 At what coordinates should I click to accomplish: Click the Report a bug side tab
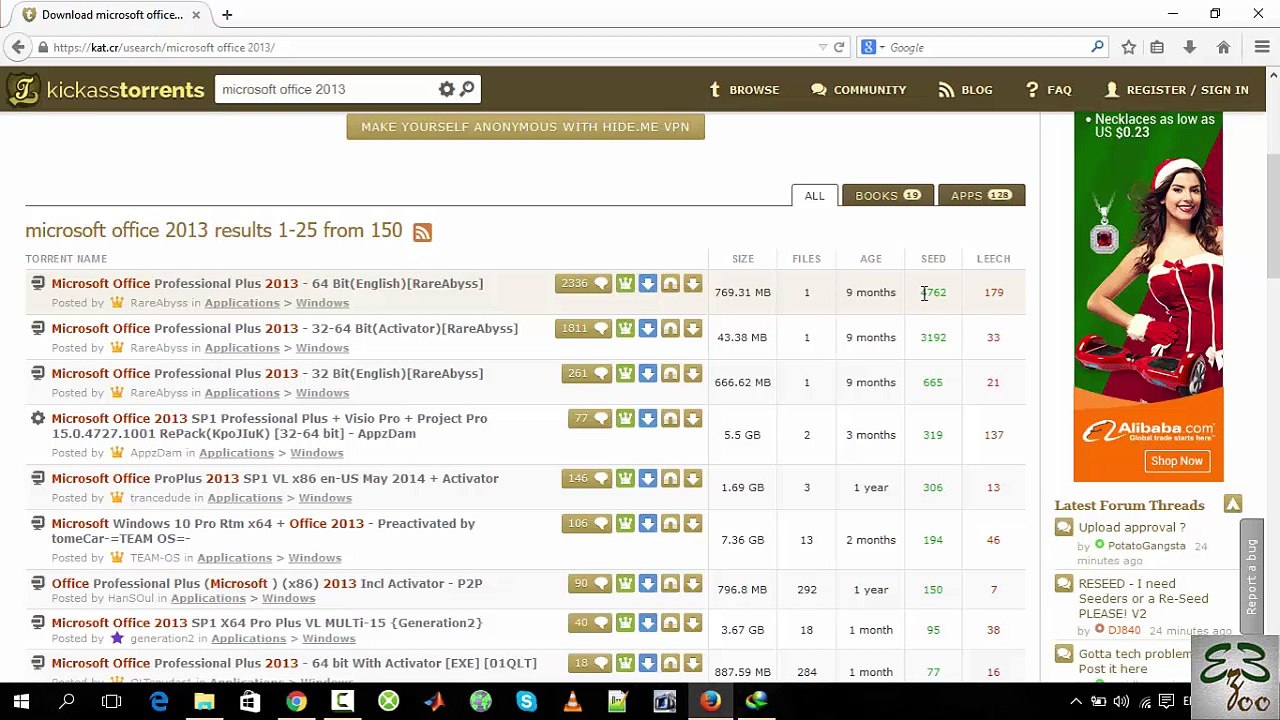pos(1251,577)
